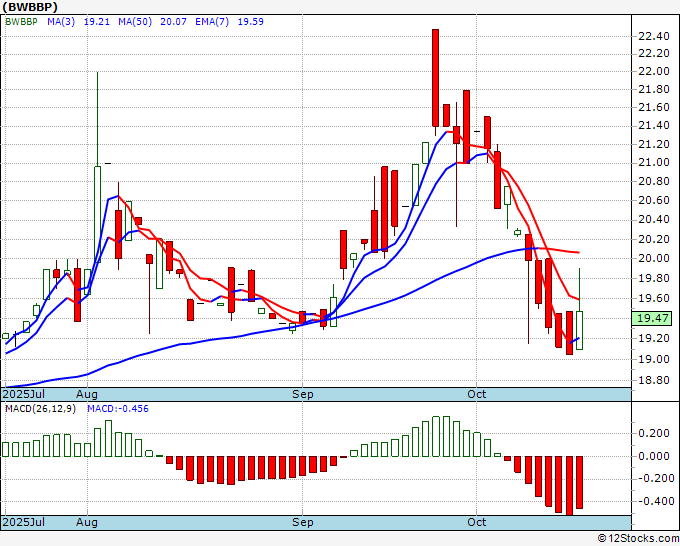Click the 0.000 MACD axis label
Screen dimensions: 680x546
(x=654, y=456)
